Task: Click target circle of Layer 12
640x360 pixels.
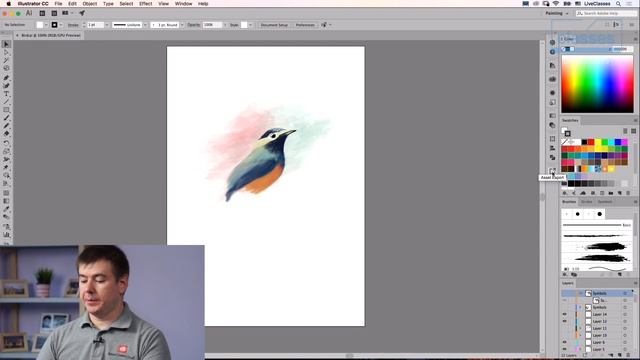Action: 625,321
